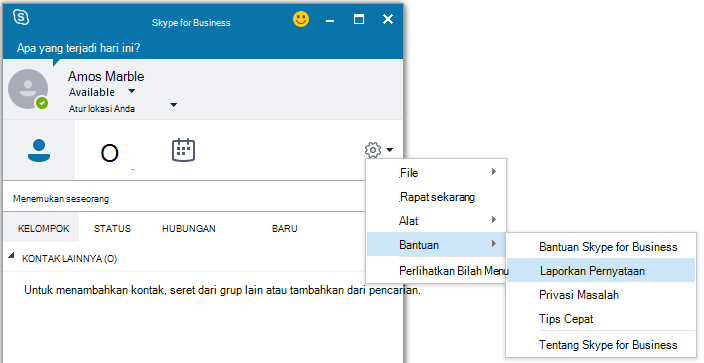This screenshot has height=363, width=704.
Task: Click the Atur lokasi Anda text
Action: tap(102, 109)
